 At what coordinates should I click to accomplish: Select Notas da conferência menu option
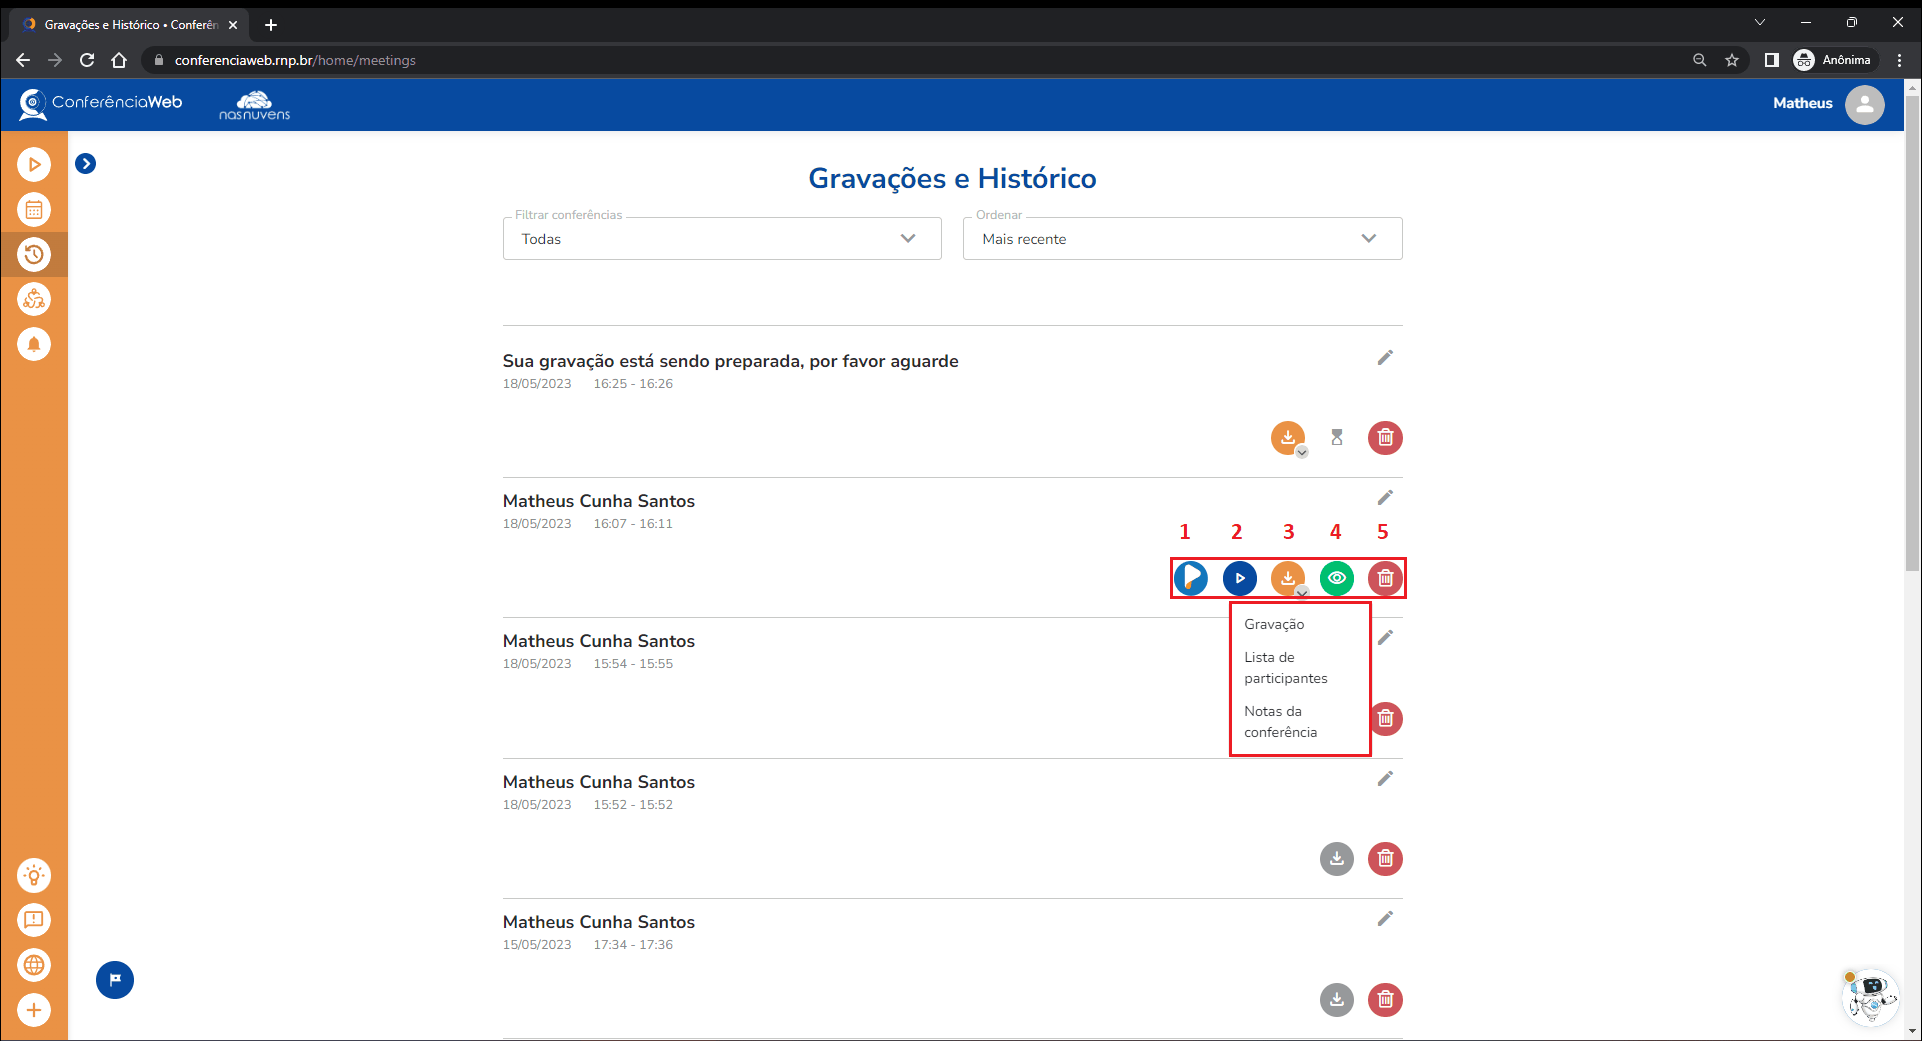point(1280,722)
